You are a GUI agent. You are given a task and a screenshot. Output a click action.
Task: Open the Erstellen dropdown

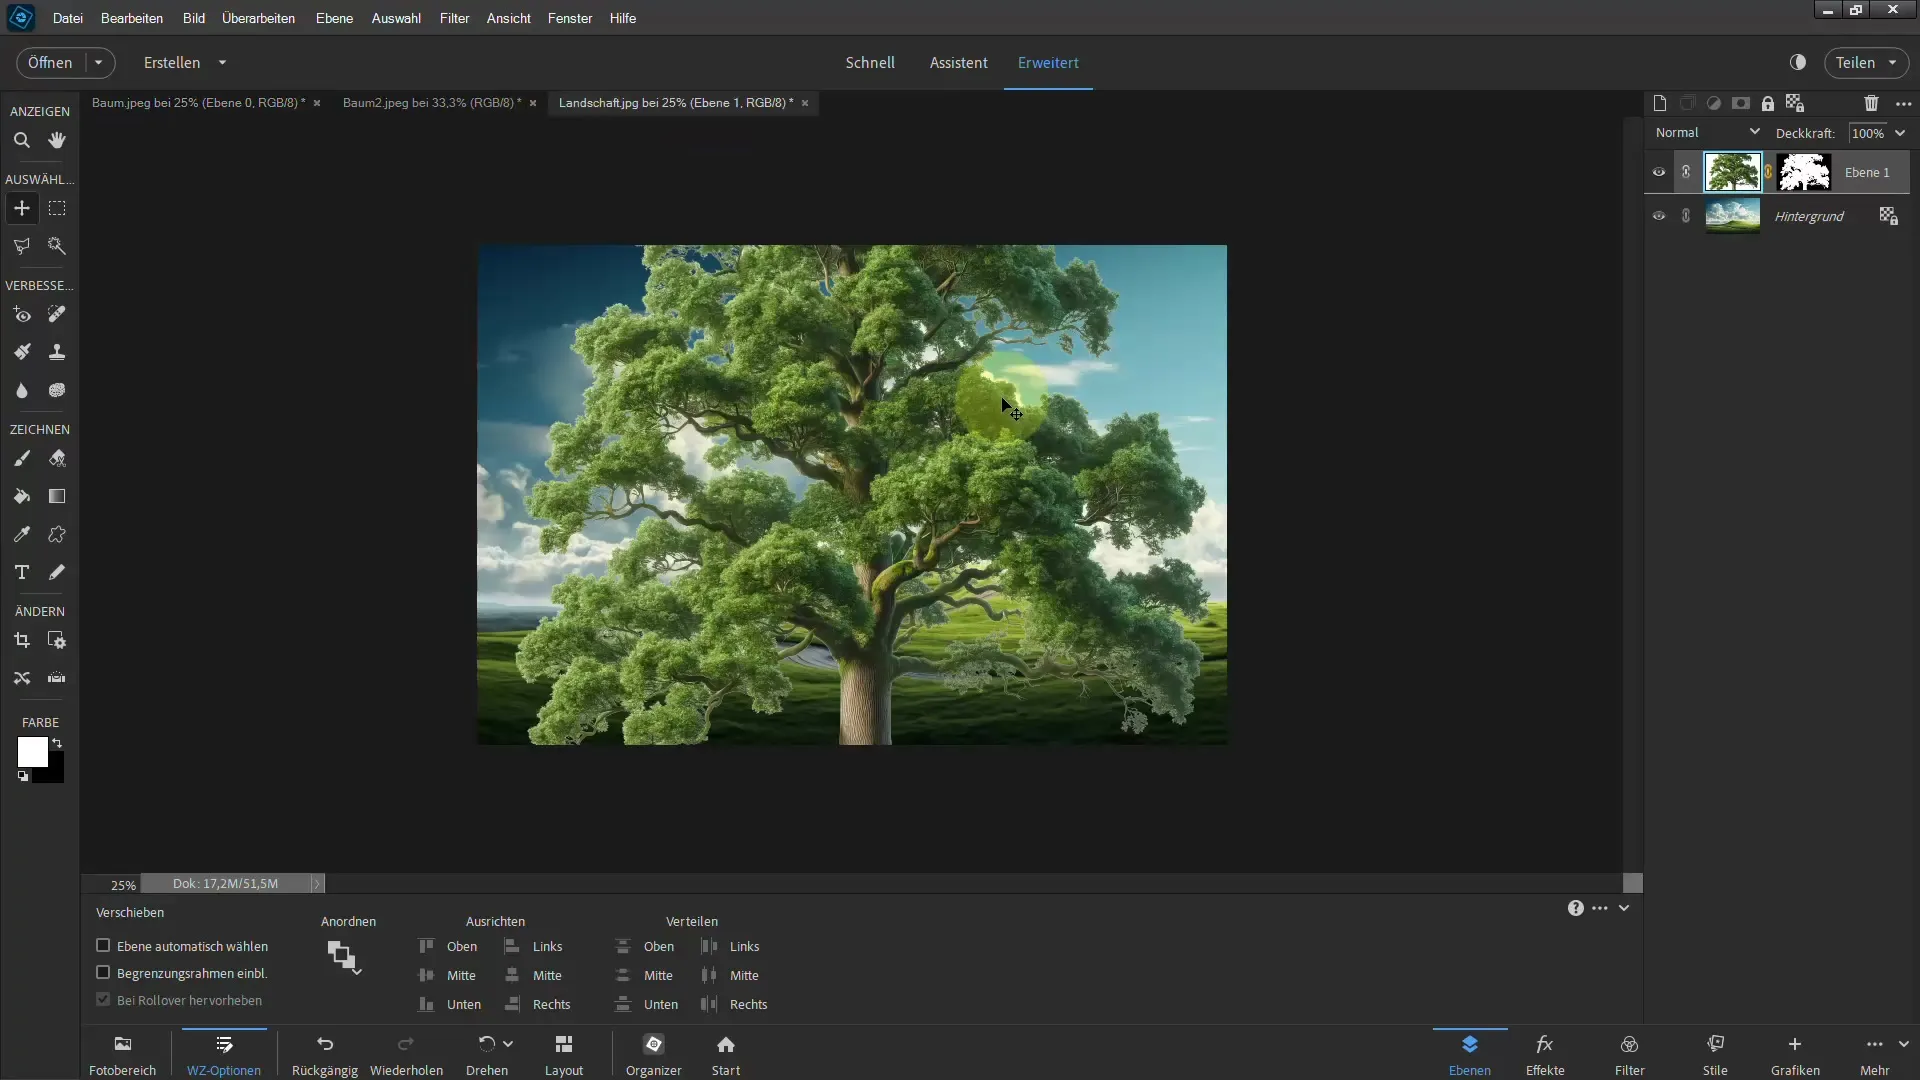pyautogui.click(x=185, y=62)
